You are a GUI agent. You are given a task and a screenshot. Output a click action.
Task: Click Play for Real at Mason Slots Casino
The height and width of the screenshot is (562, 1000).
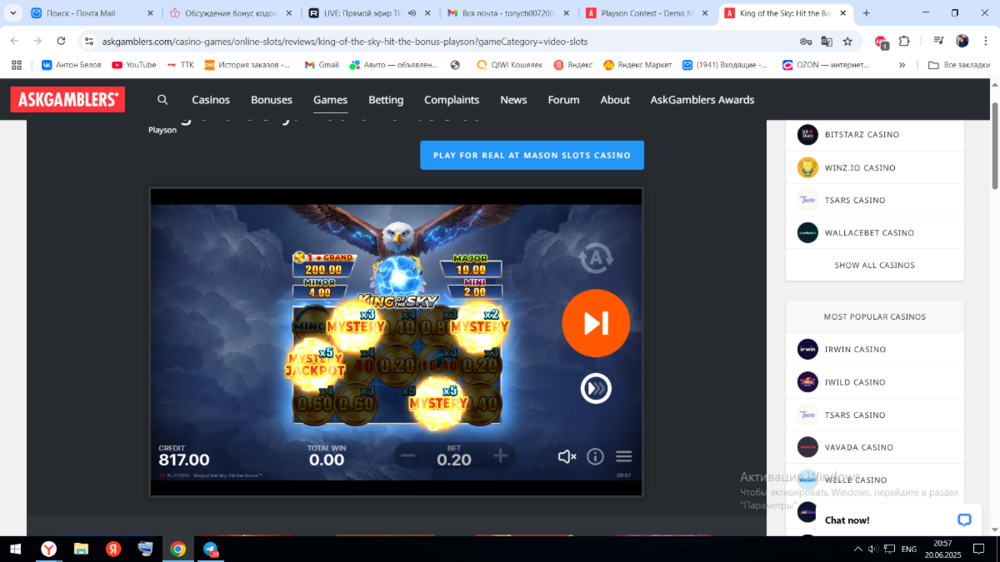tap(532, 155)
